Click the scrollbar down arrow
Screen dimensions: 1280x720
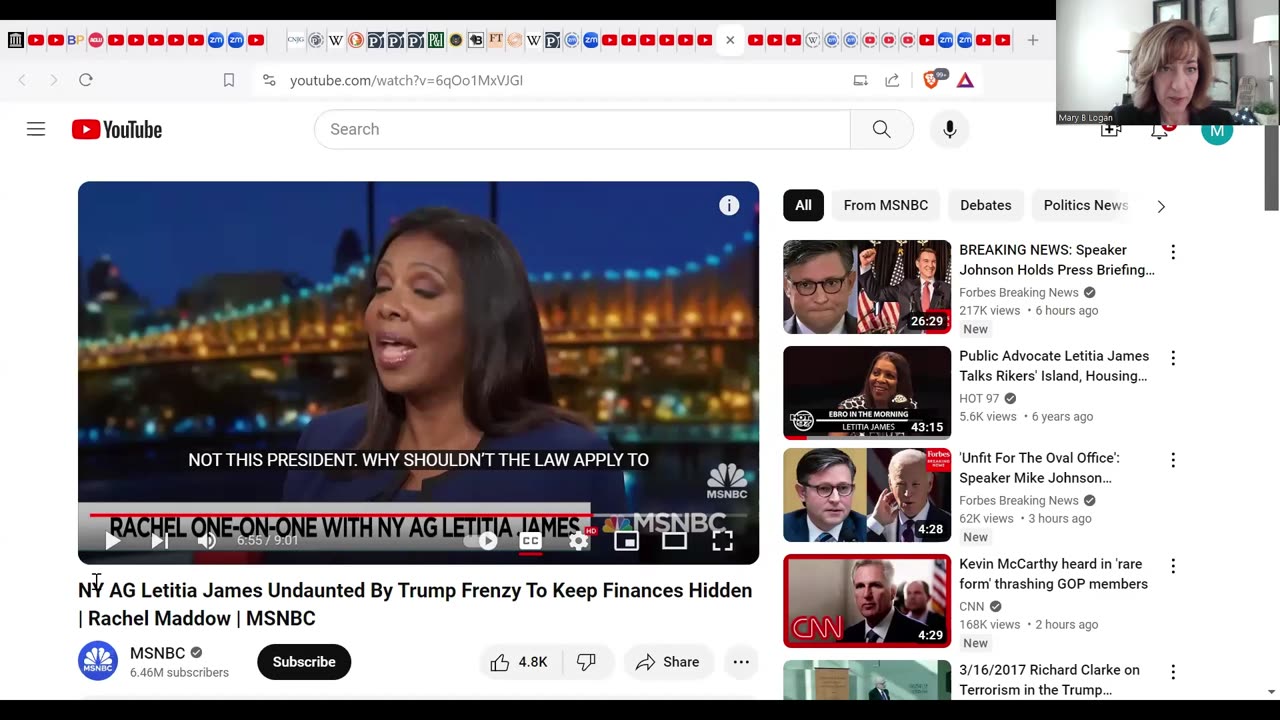click(x=1272, y=691)
